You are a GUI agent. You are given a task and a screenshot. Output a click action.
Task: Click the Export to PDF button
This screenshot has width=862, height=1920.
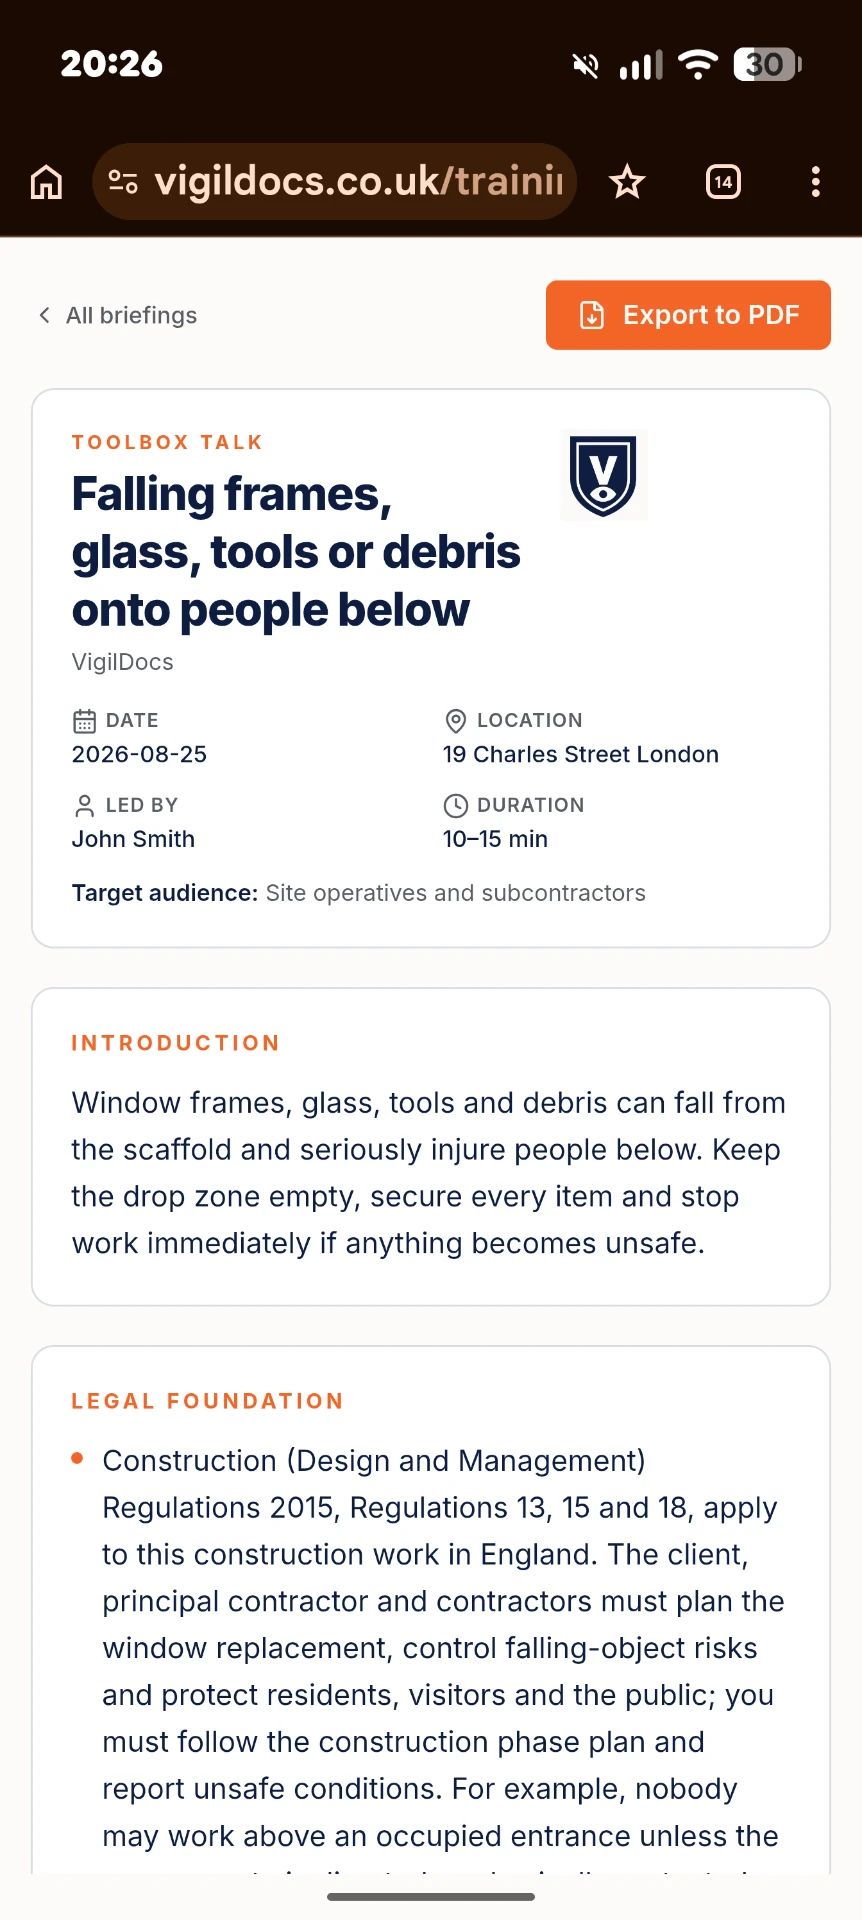(x=688, y=315)
